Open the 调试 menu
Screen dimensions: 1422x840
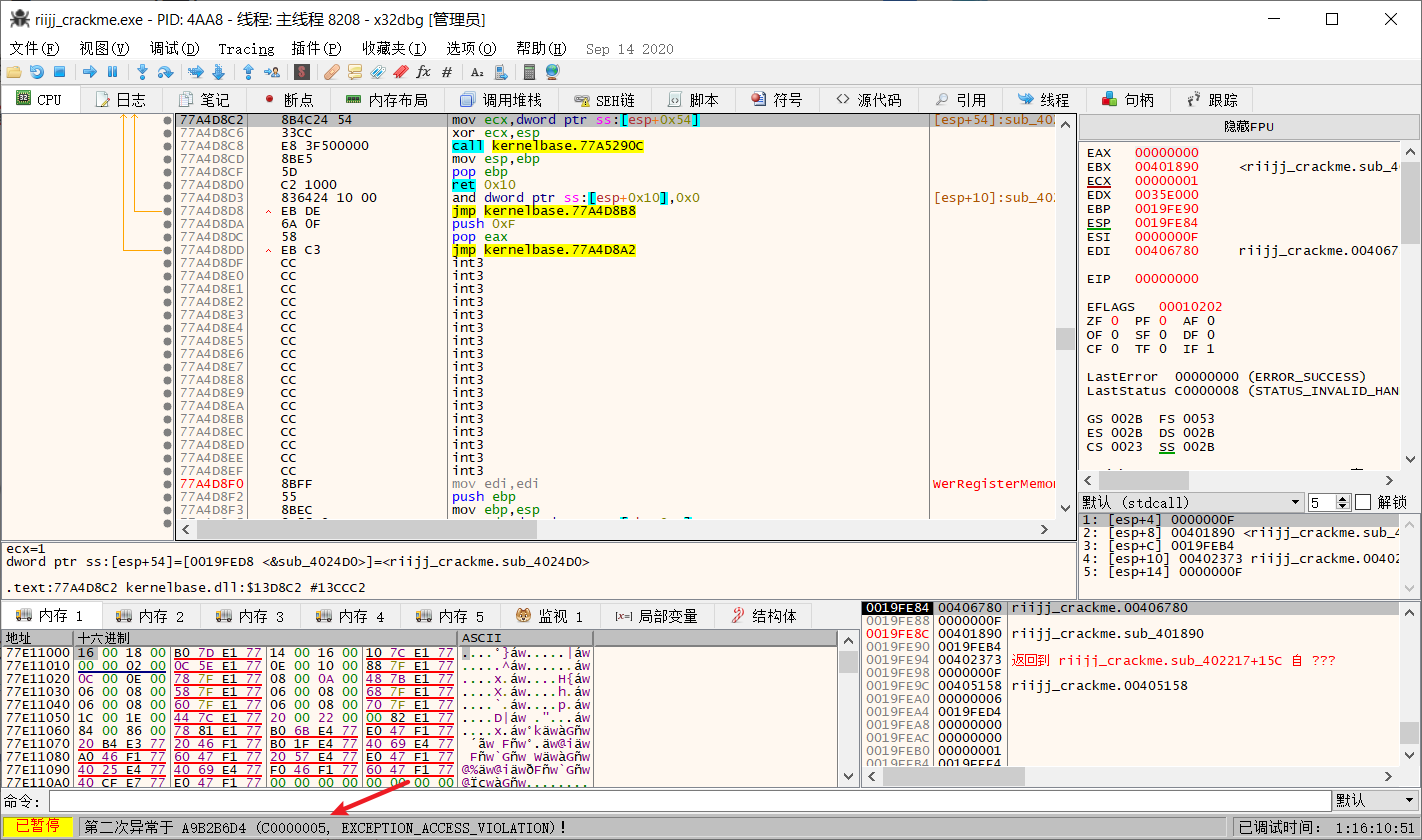pos(174,48)
